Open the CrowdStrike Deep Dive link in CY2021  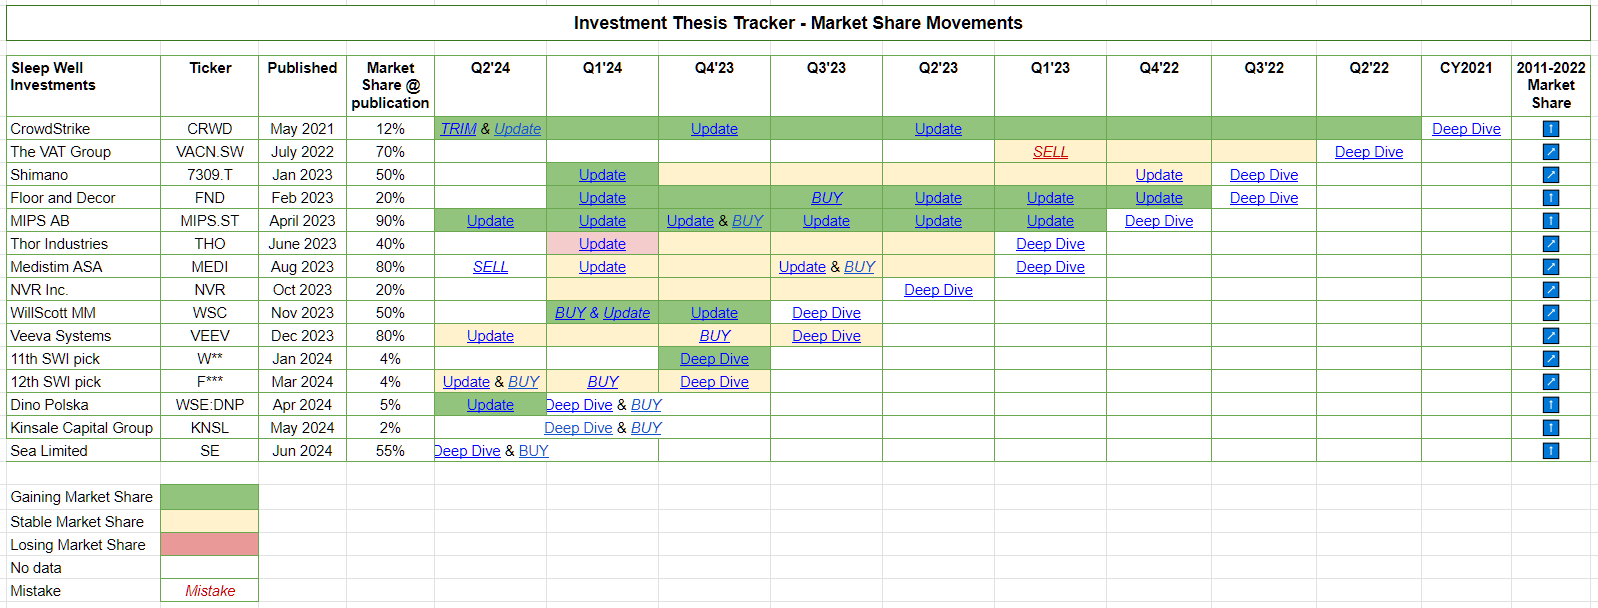tap(1466, 129)
